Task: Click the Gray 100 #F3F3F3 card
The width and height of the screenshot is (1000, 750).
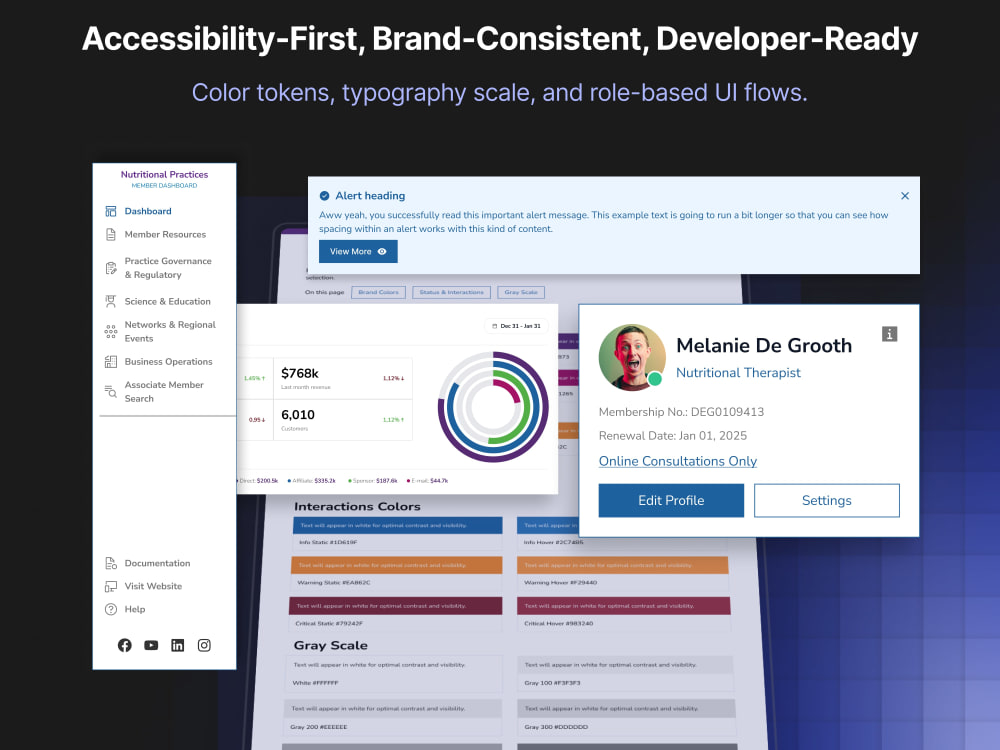Action: [x=625, y=674]
